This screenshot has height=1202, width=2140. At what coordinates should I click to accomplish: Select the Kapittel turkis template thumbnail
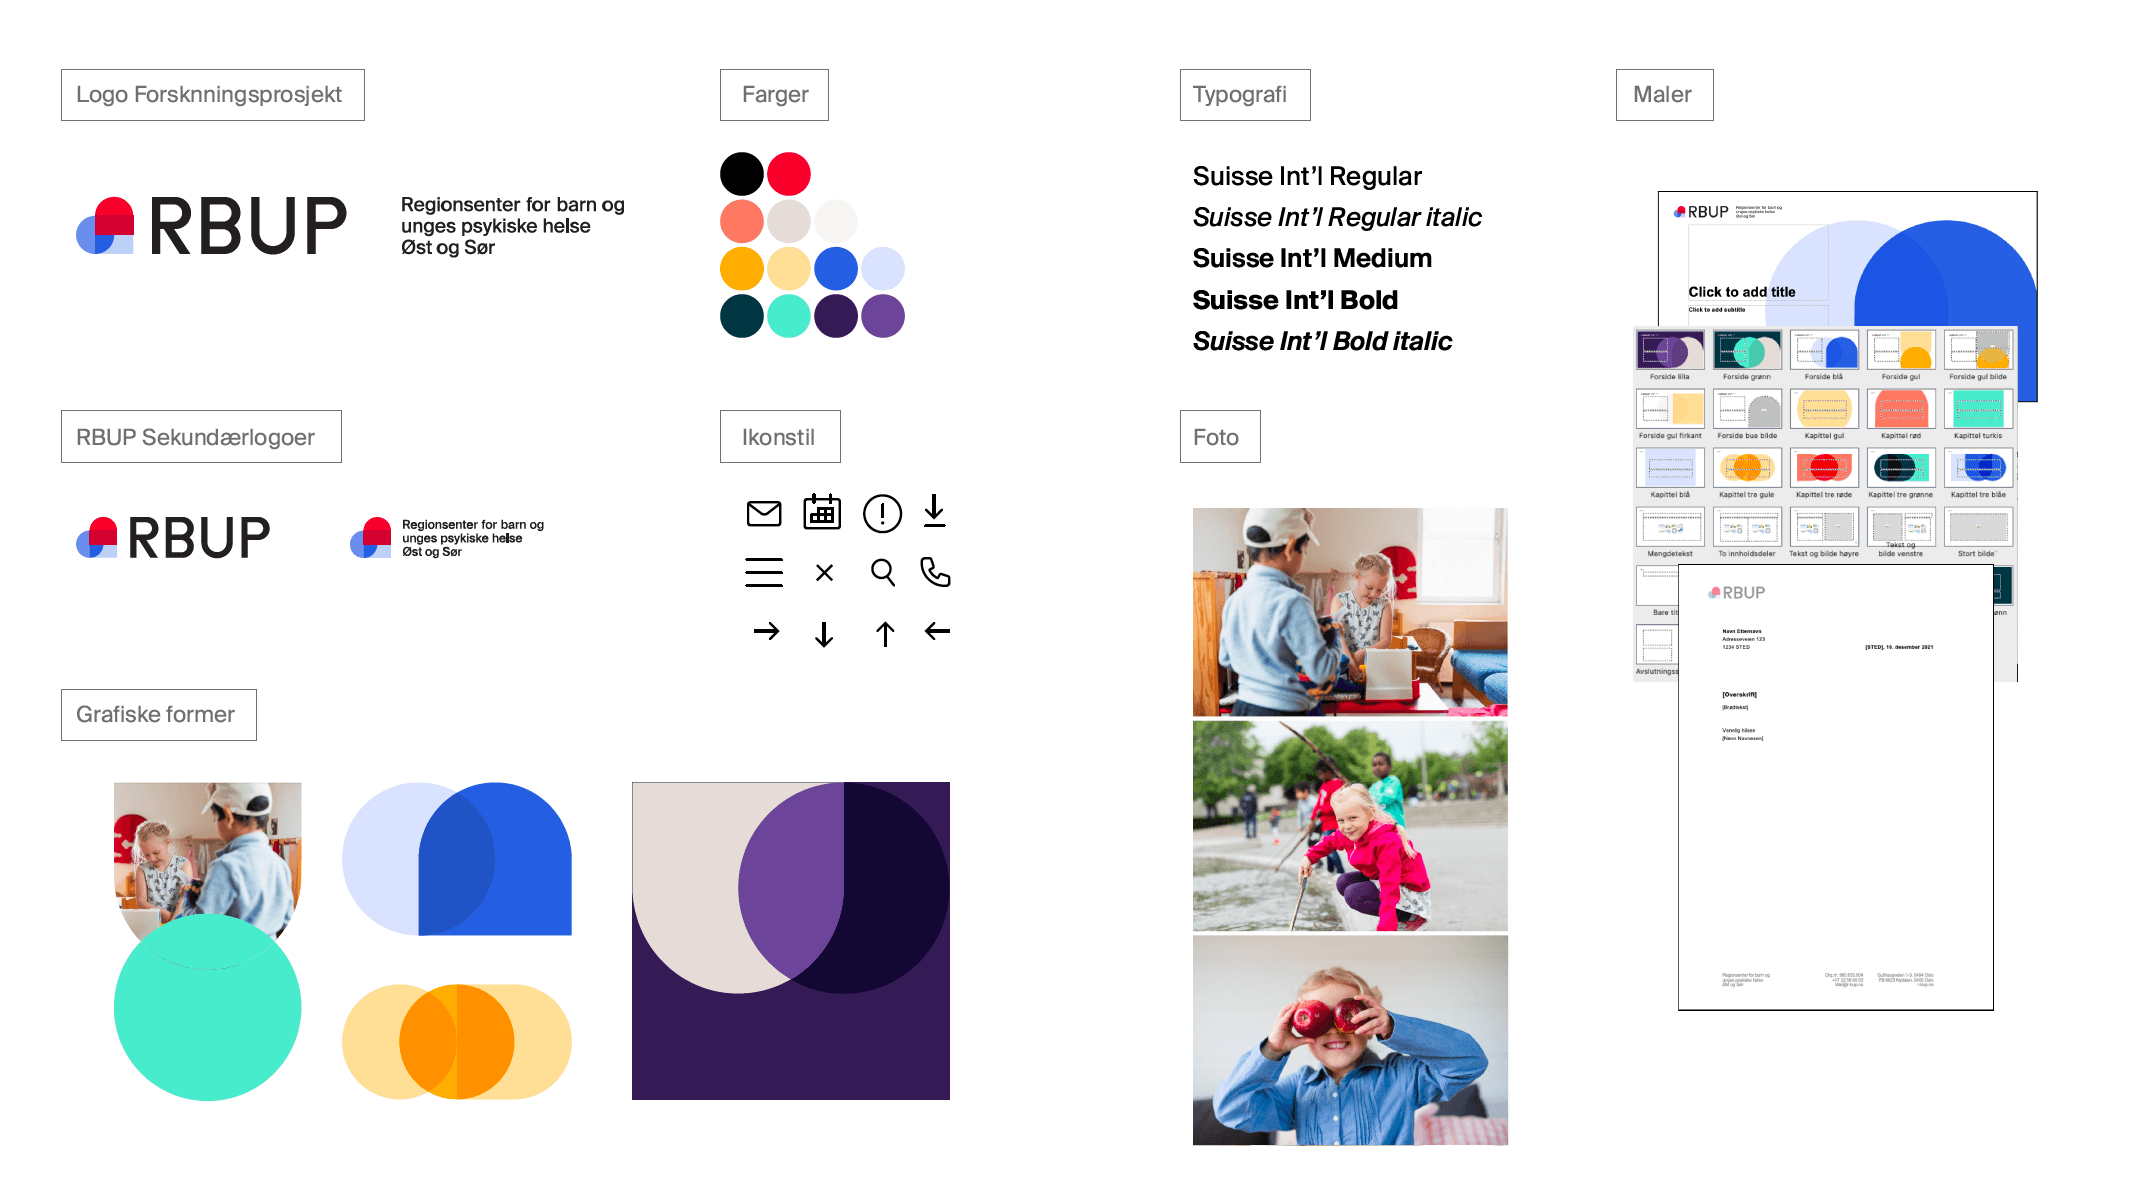tap(1978, 410)
